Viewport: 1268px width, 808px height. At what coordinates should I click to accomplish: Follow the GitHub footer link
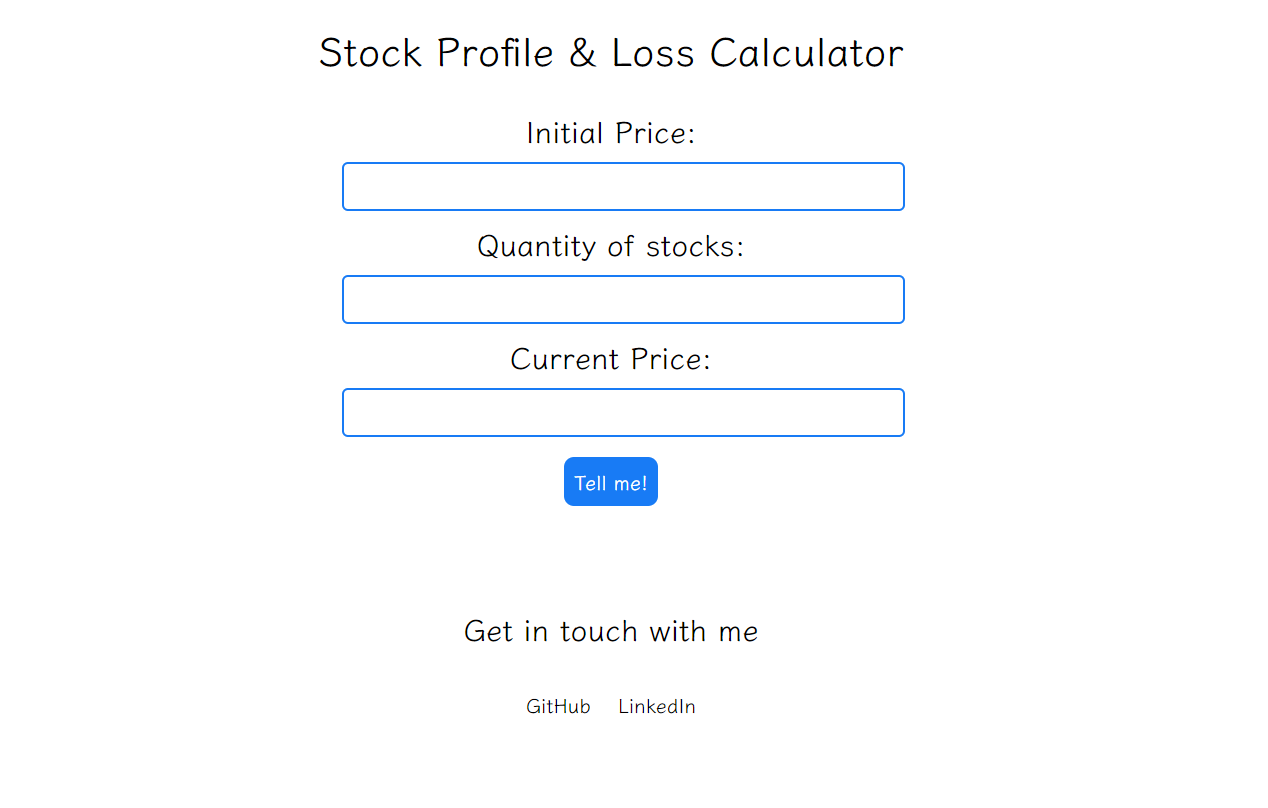point(558,707)
